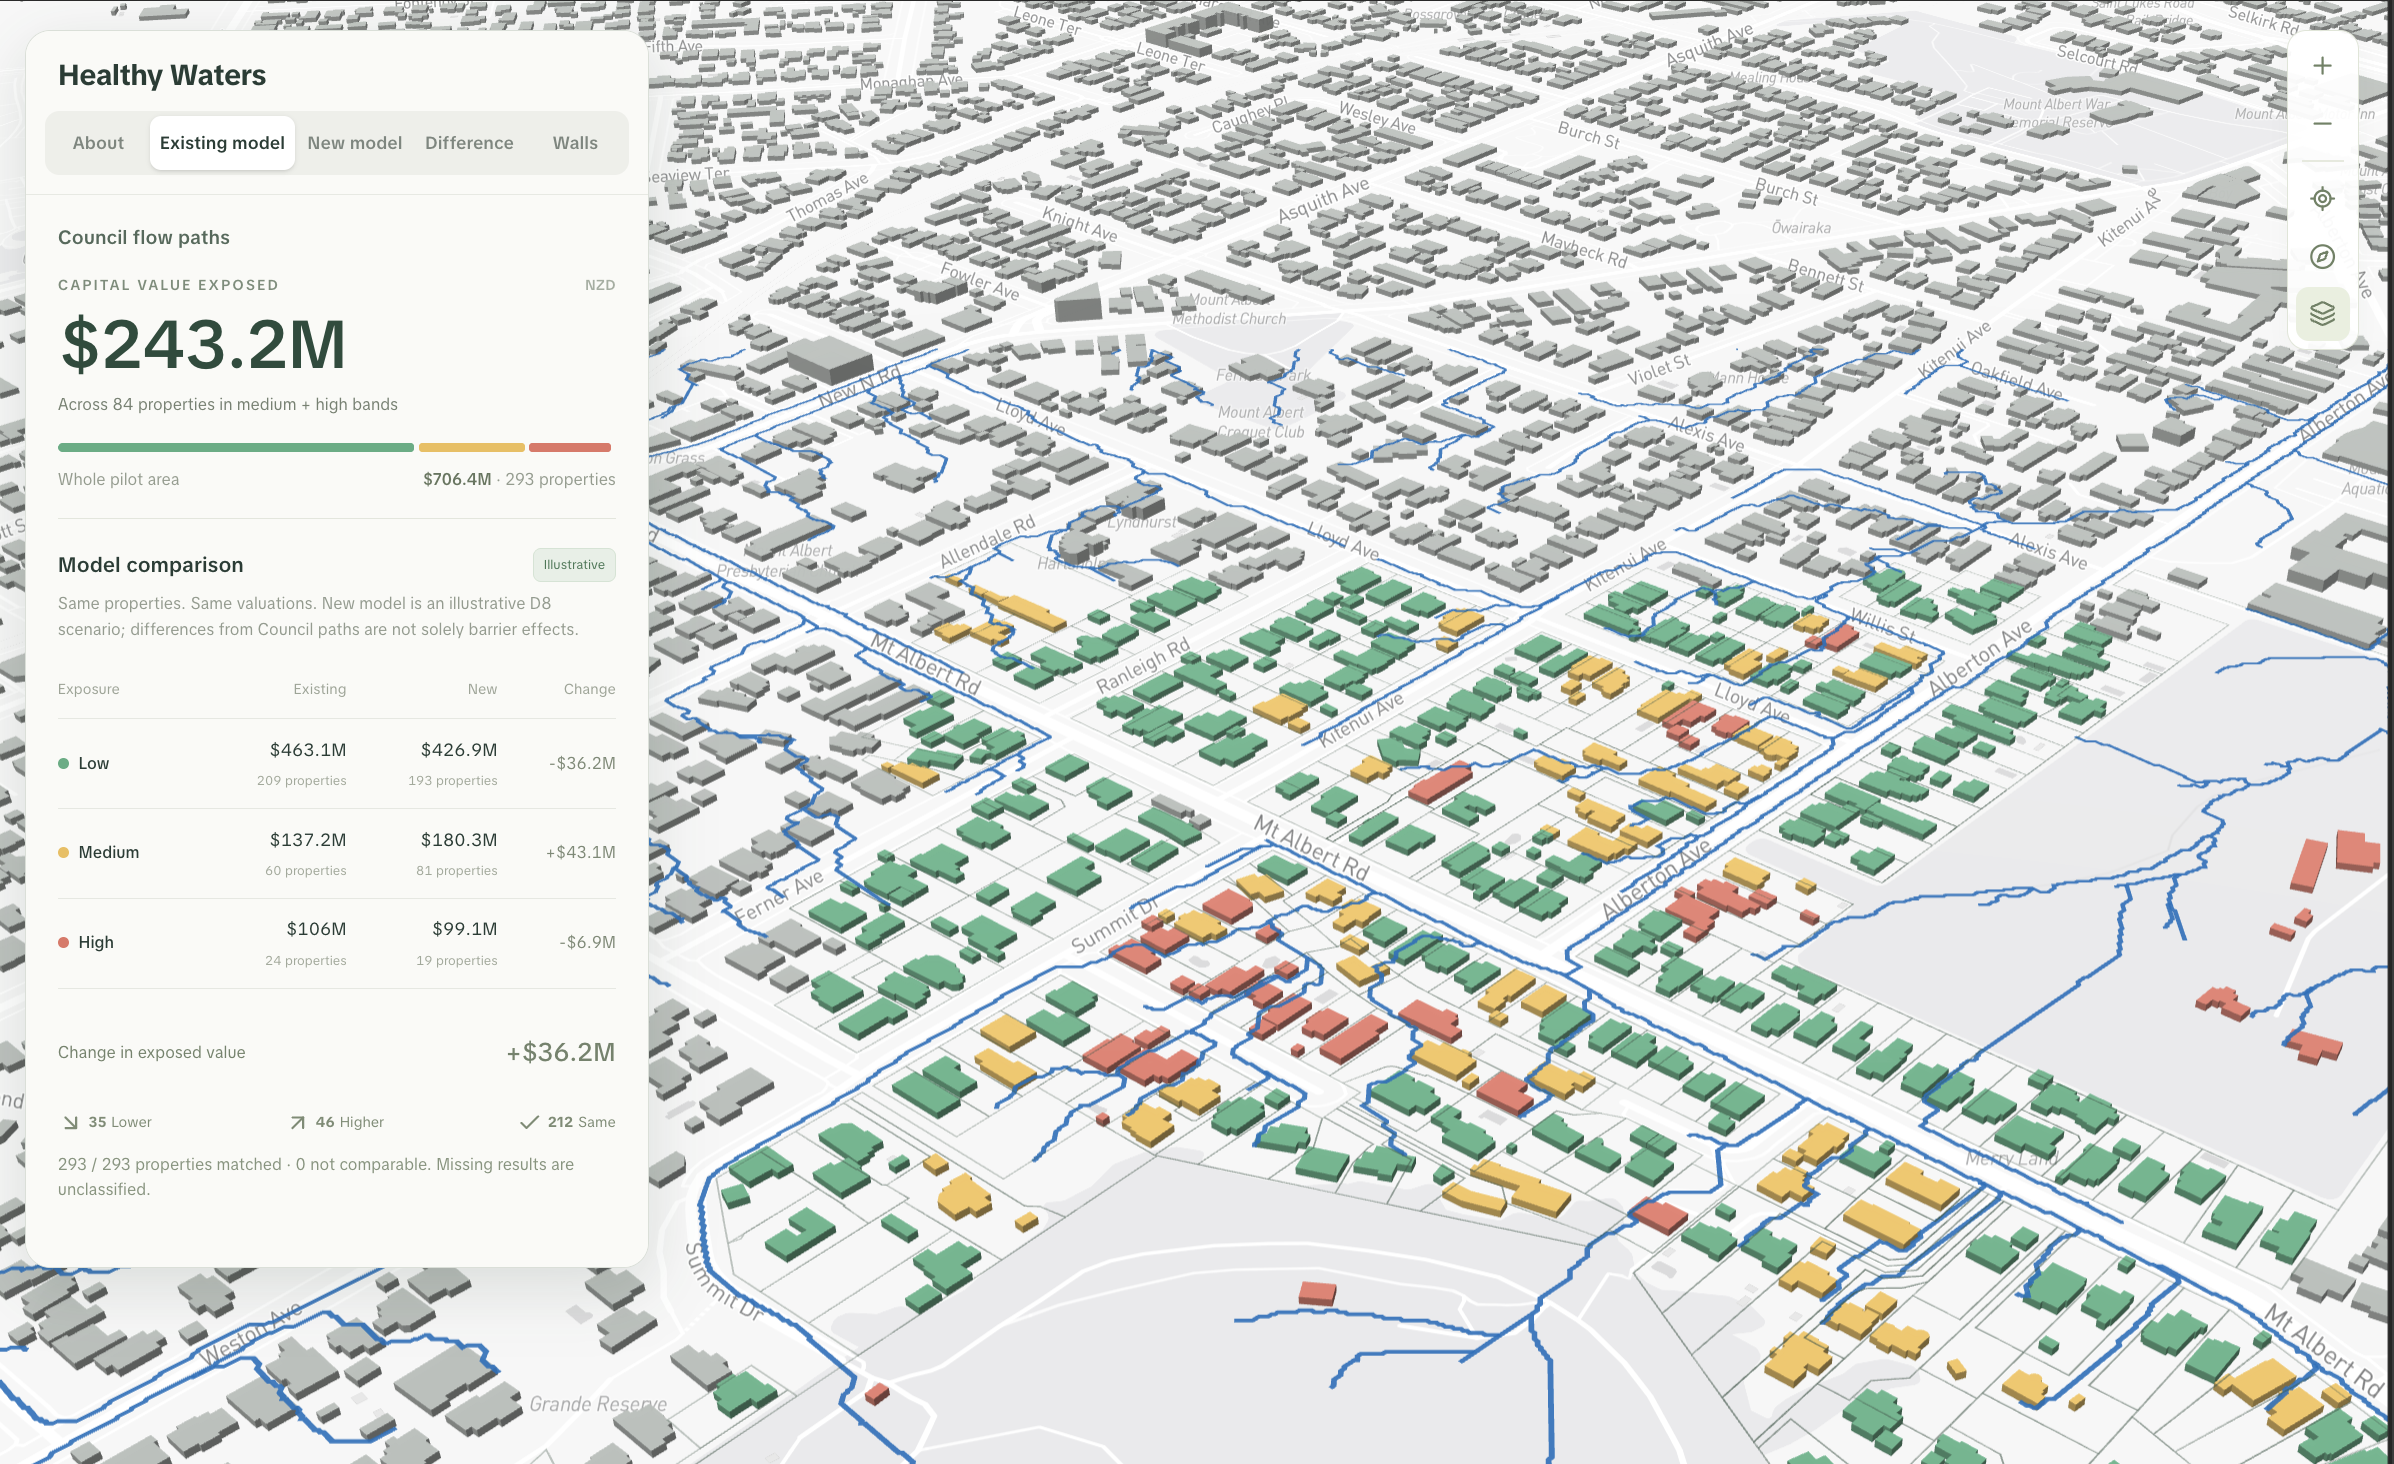Click the Low exposure row label
Image resolution: width=2394 pixels, height=1464 pixels.
pyautogui.click(x=94, y=763)
